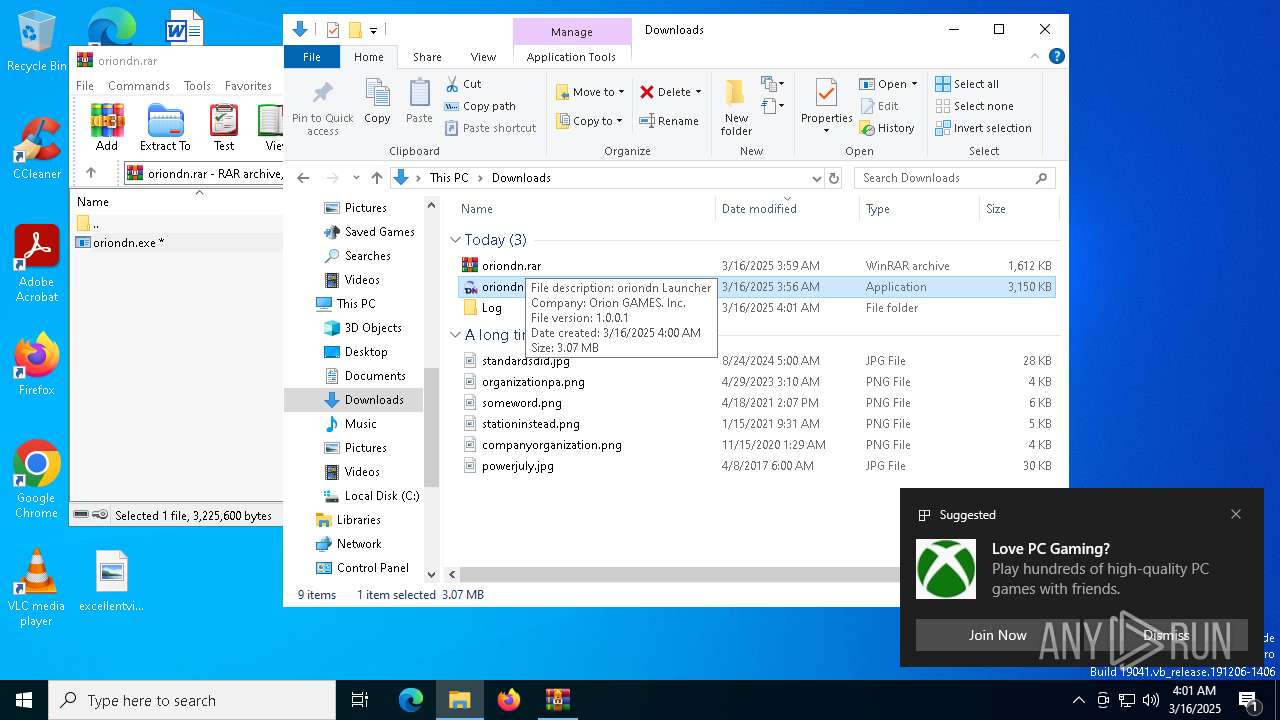
Task: Click the WinRAR Add button
Action: coord(107,127)
